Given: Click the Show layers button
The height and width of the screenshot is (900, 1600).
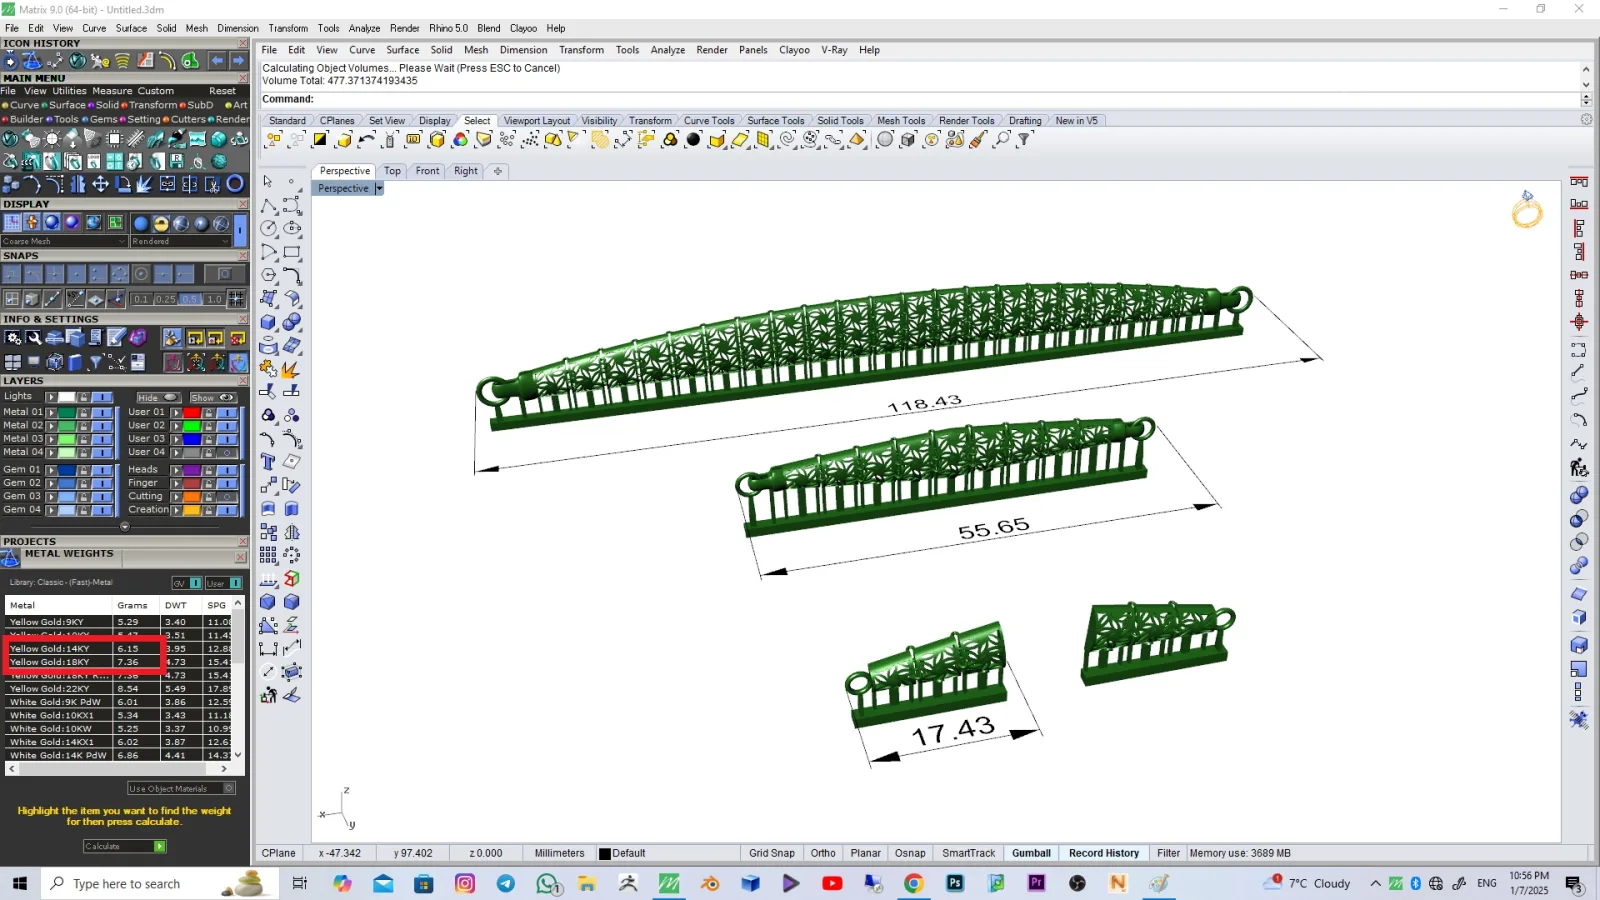Looking at the screenshot, I should pyautogui.click(x=212, y=397).
